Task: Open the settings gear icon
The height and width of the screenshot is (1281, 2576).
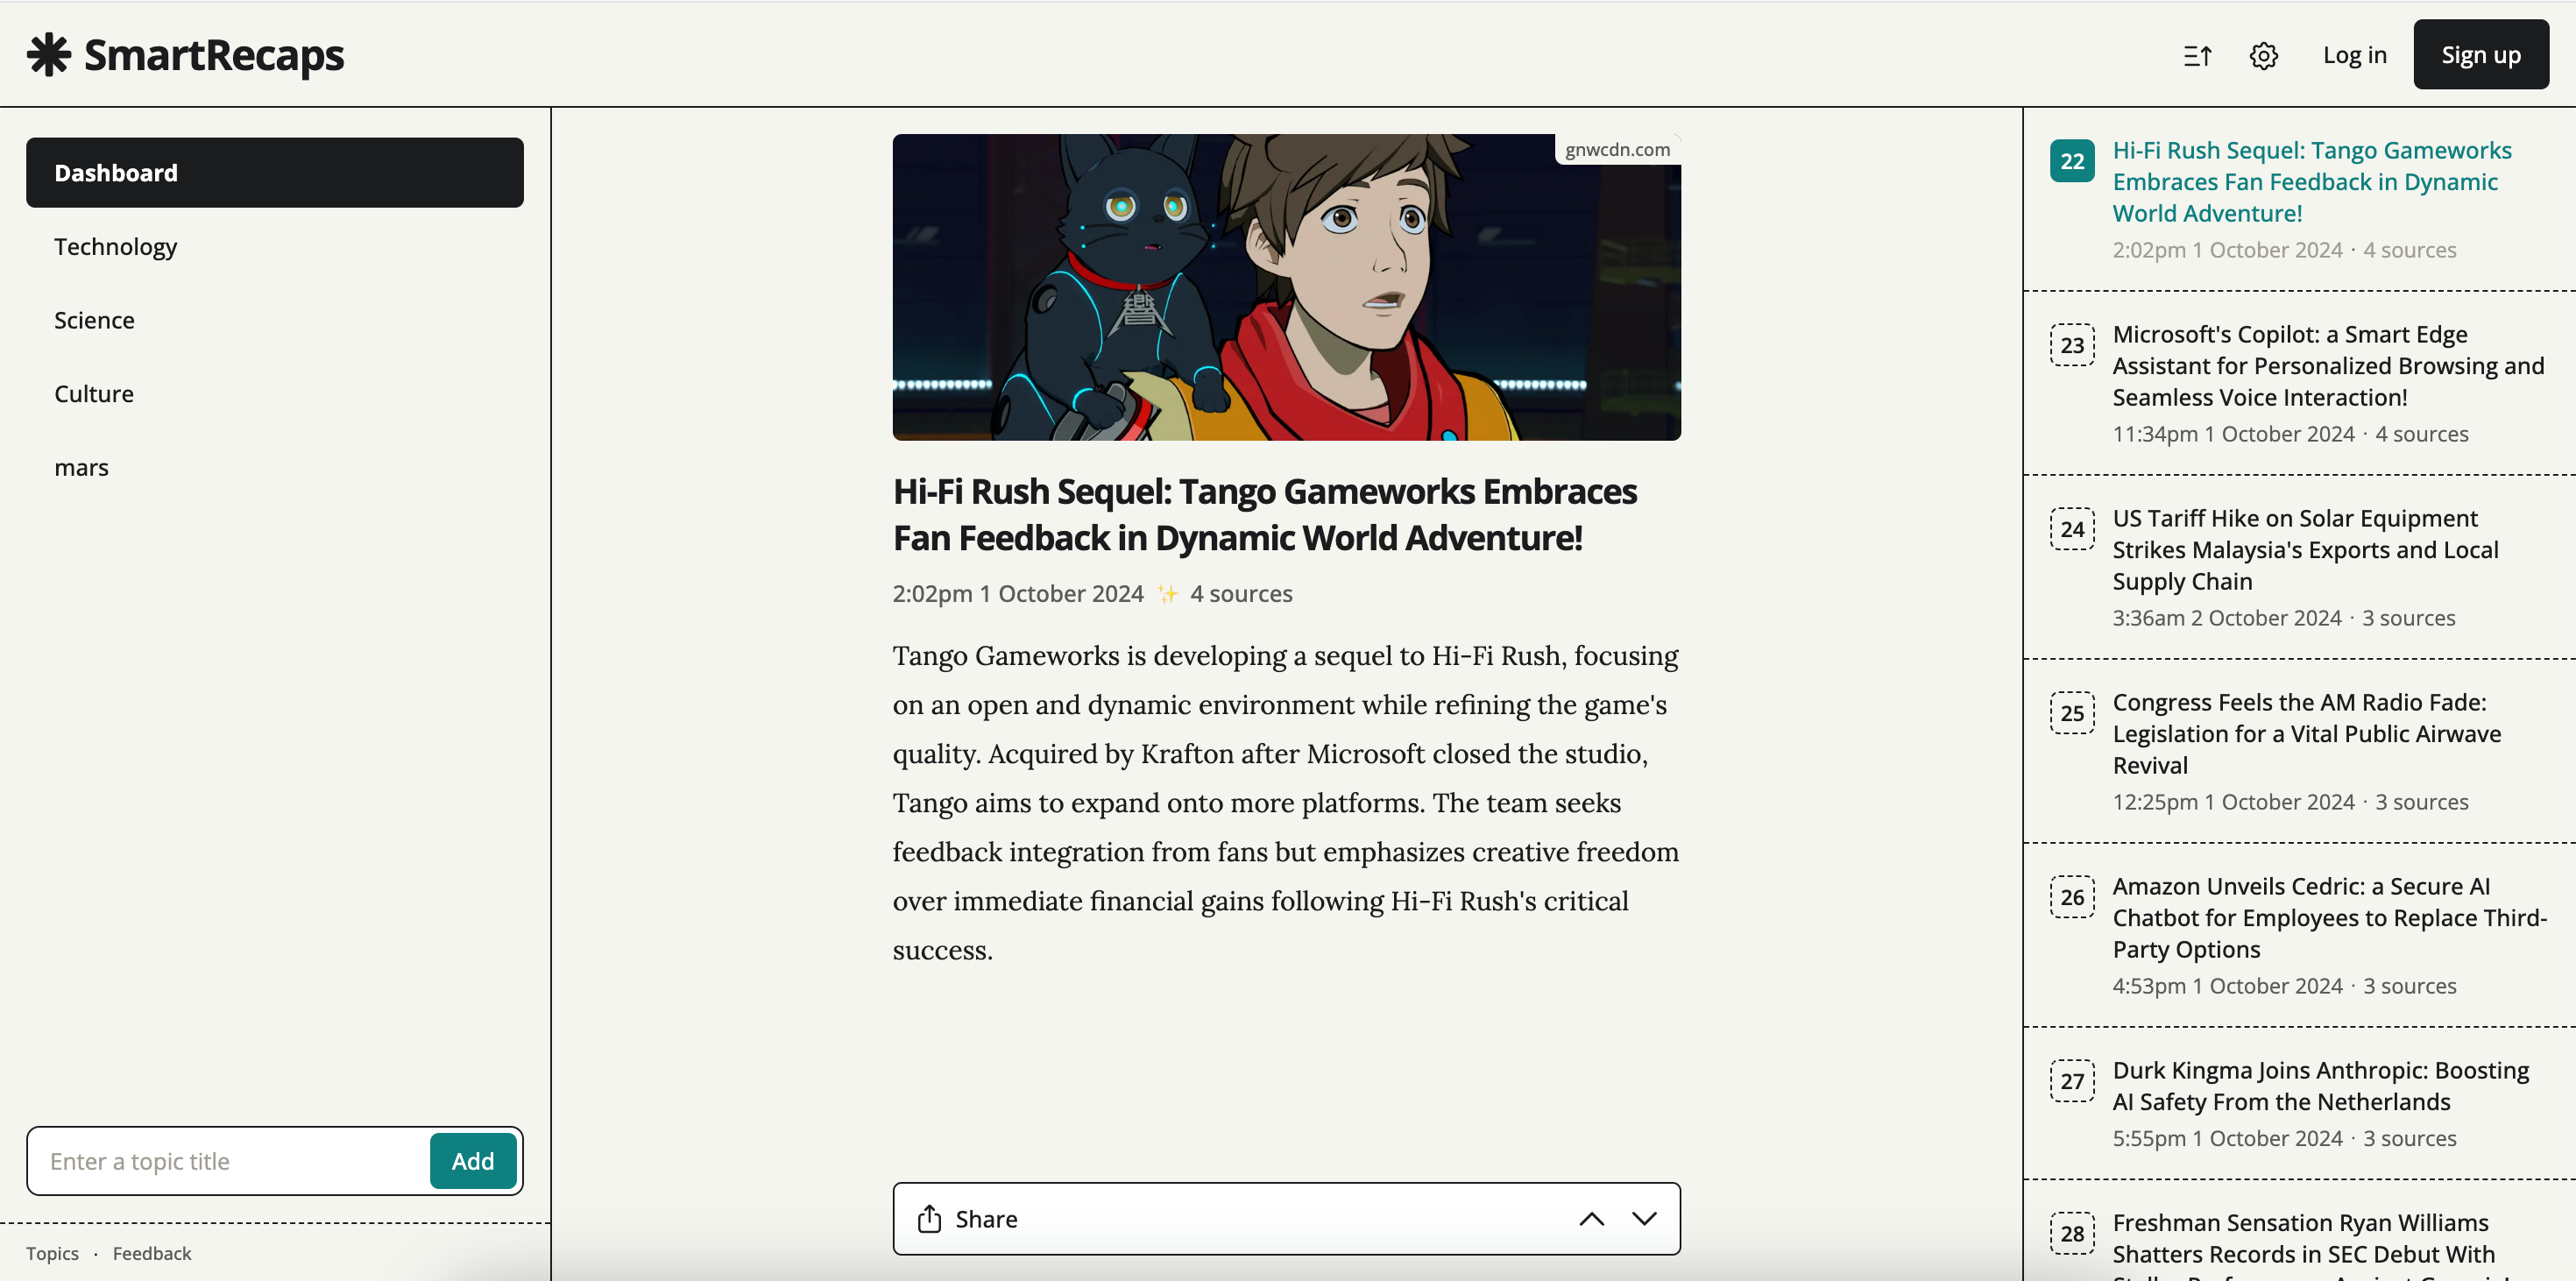Action: click(2264, 56)
